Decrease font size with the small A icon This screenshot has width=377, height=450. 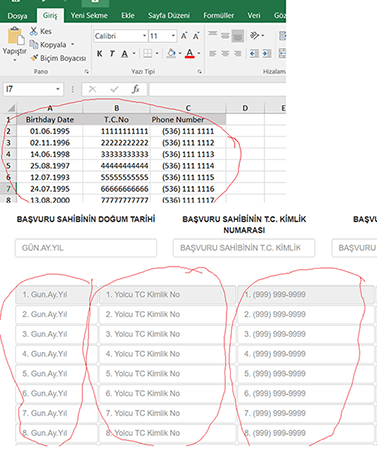point(196,36)
